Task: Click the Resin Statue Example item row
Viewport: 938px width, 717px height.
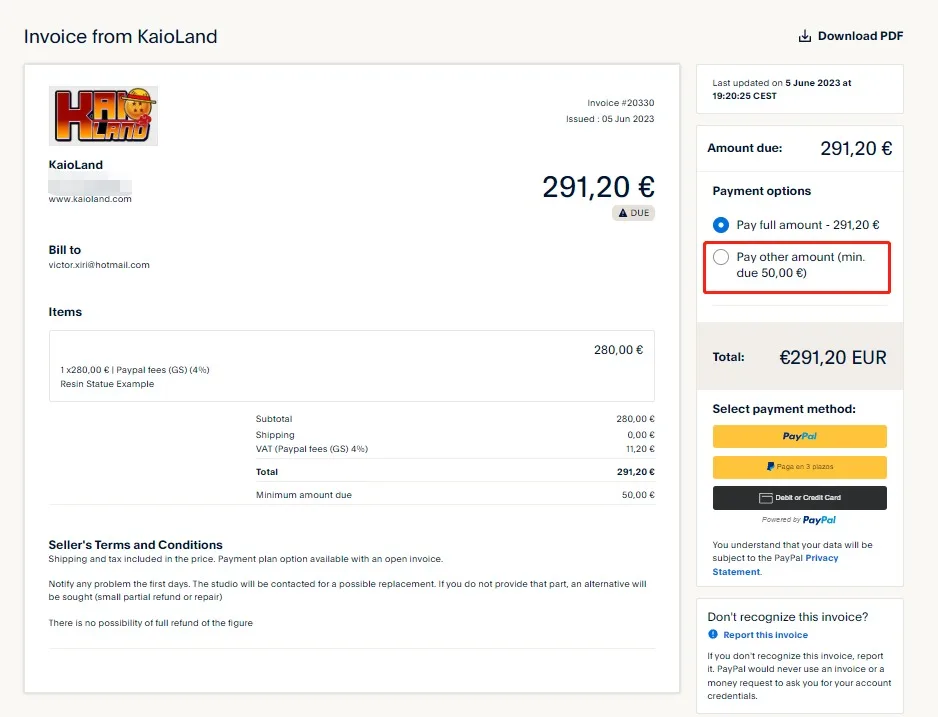Action: tap(107, 384)
